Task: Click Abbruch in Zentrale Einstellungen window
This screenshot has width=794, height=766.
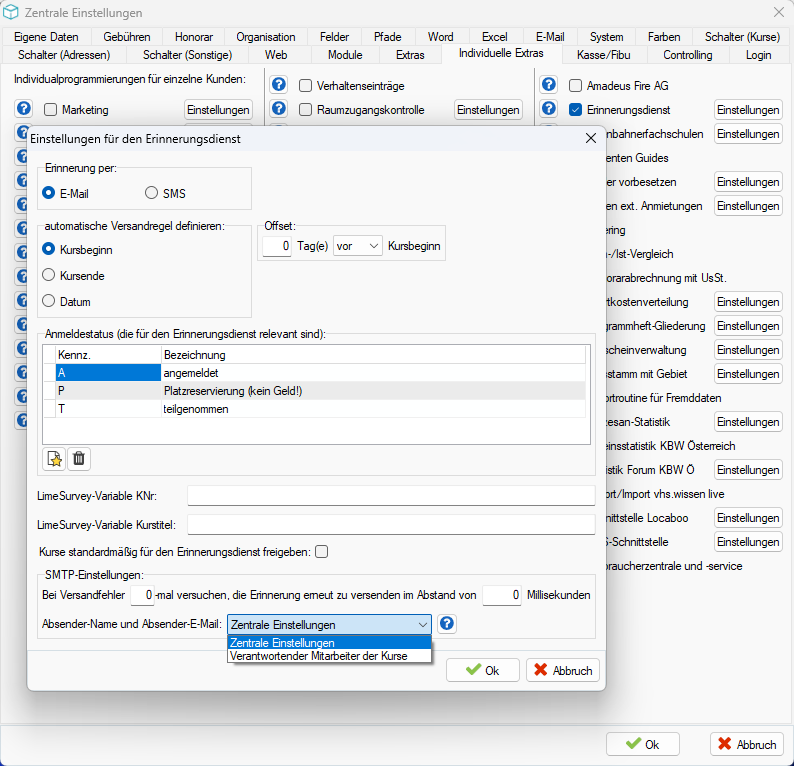Action: click(747, 744)
